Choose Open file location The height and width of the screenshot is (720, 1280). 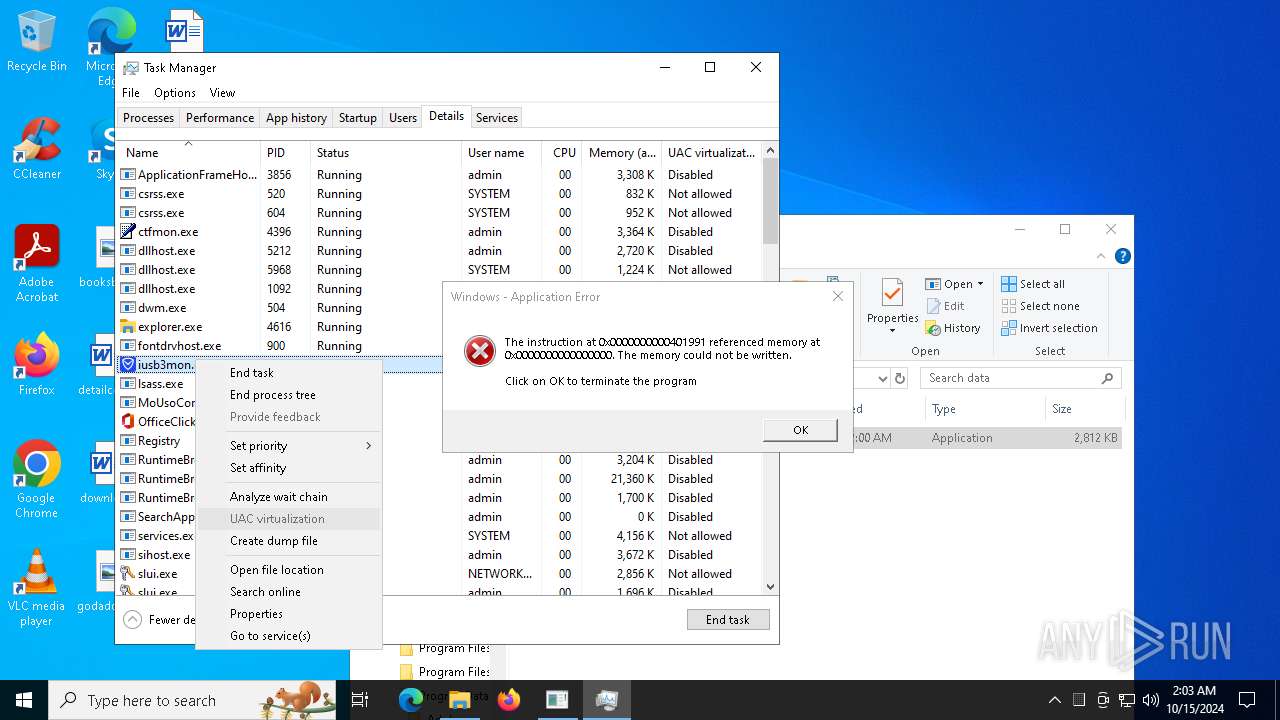click(289, 570)
